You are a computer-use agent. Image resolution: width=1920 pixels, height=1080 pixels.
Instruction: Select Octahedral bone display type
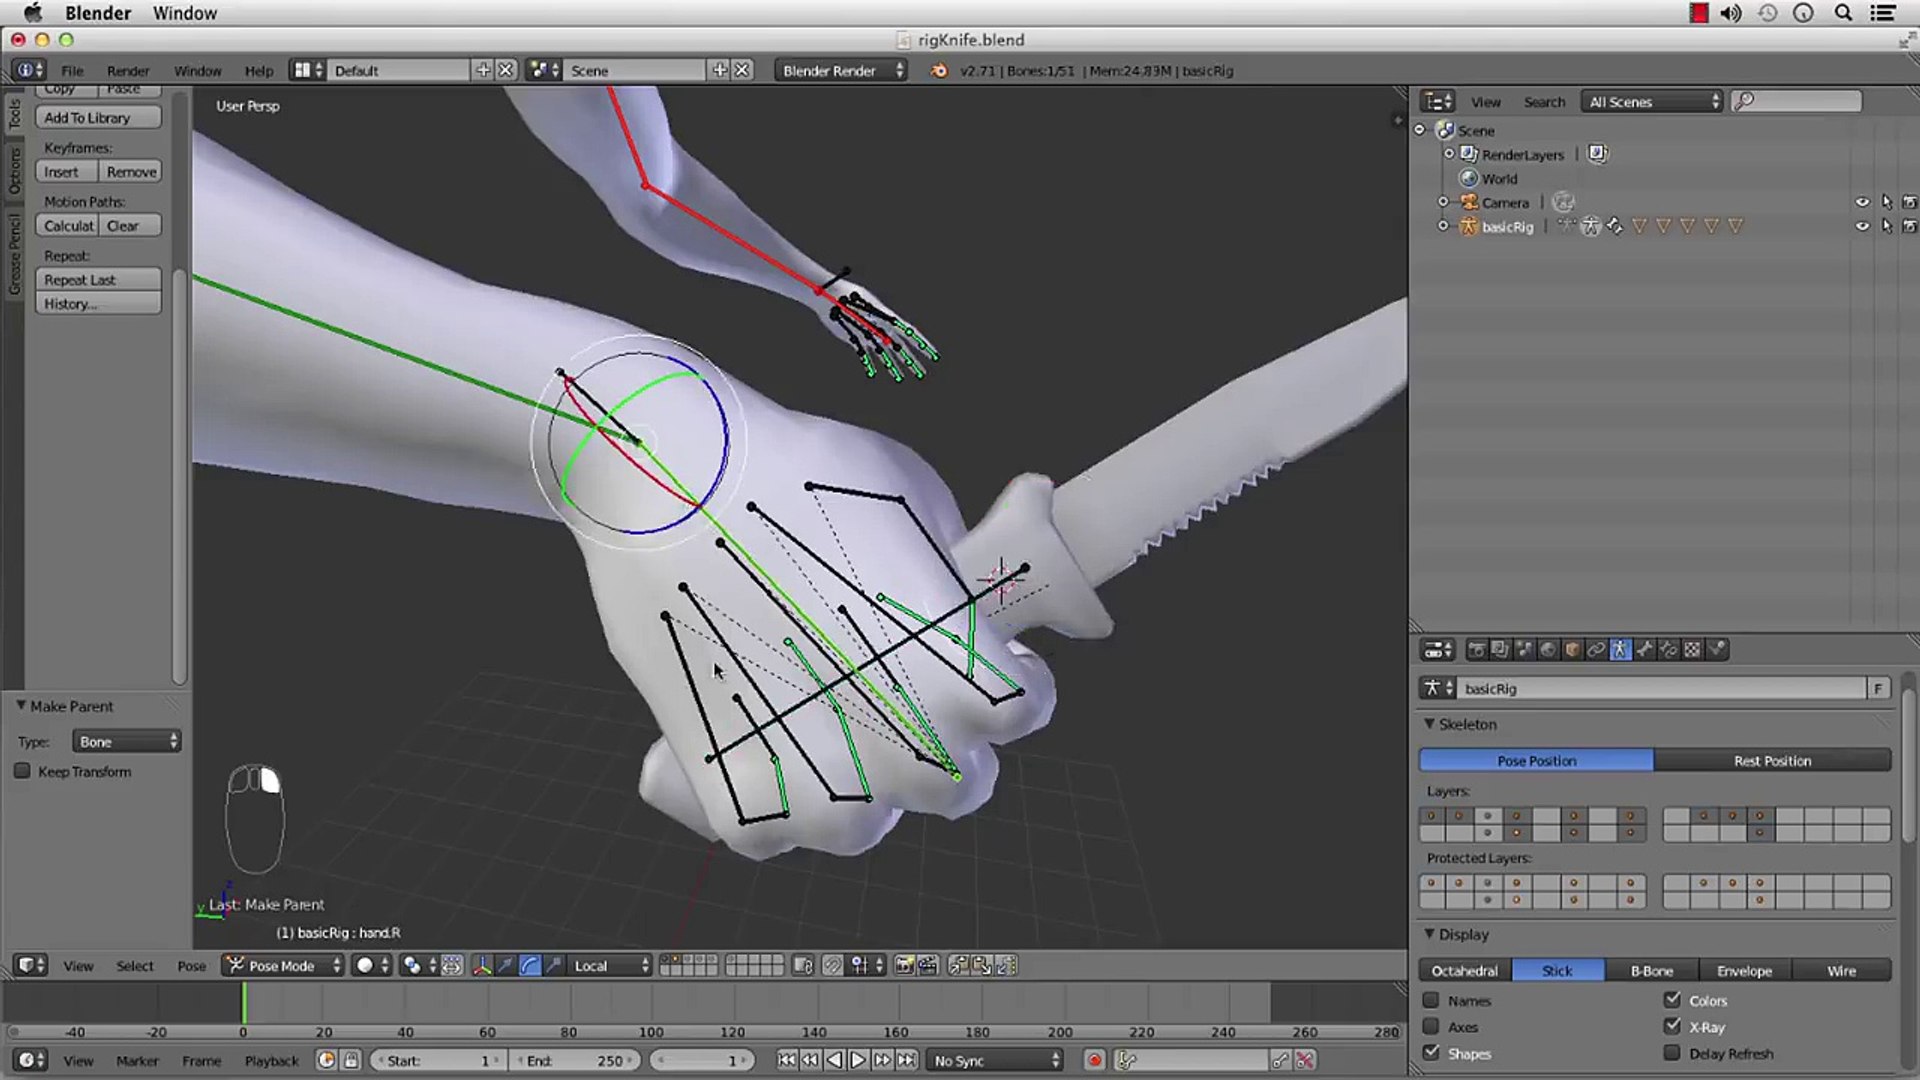click(1464, 970)
